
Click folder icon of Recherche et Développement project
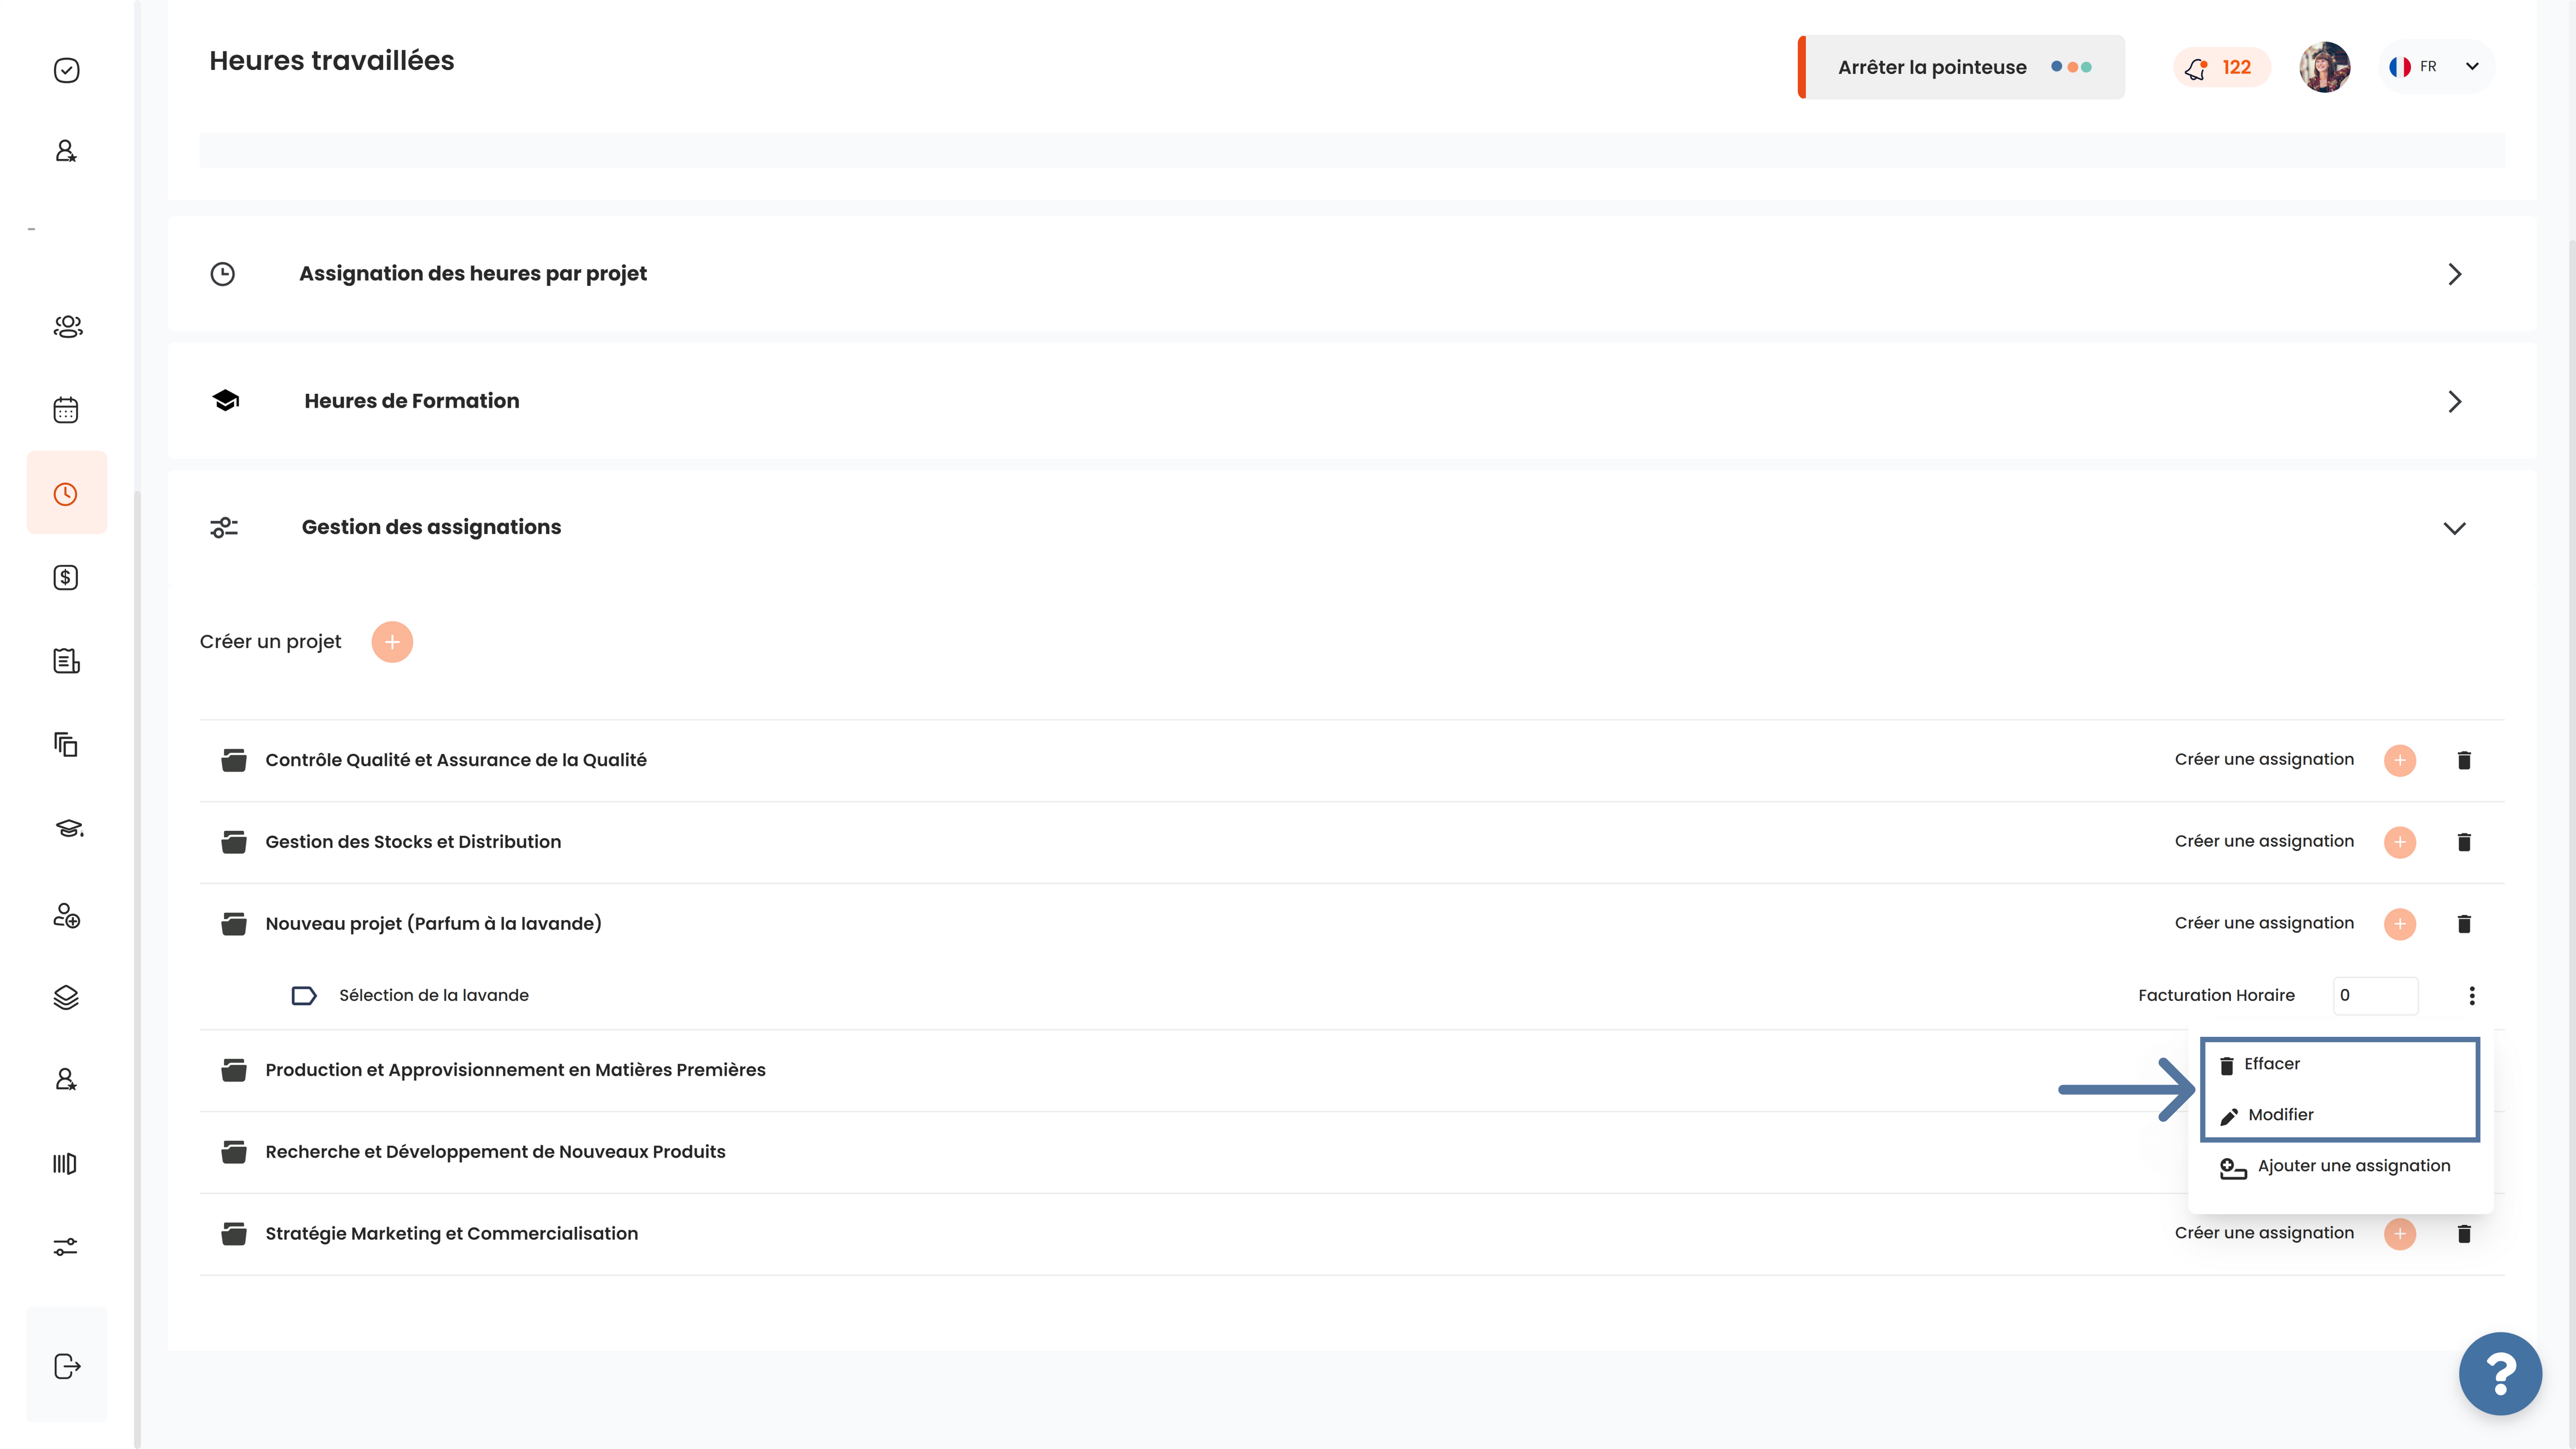[x=234, y=1152]
